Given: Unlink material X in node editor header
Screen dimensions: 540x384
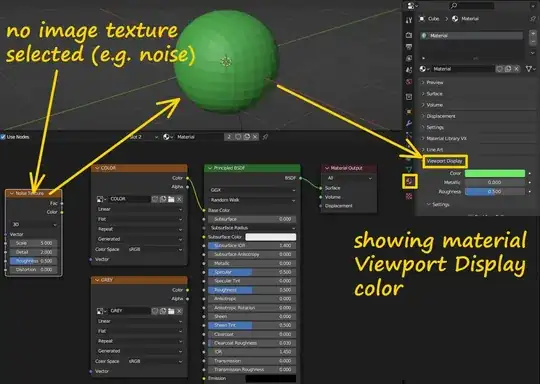Looking at the screenshot, I should (x=255, y=137).
